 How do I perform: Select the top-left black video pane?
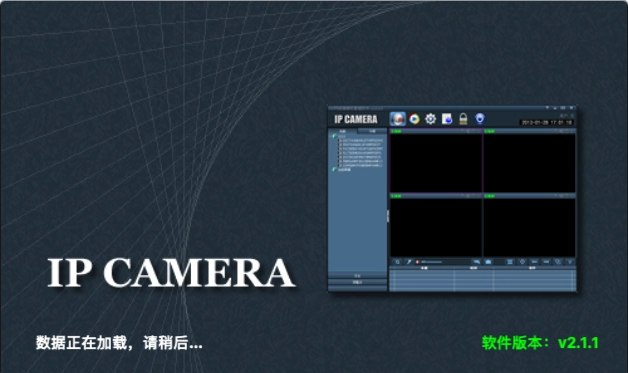pos(436,163)
